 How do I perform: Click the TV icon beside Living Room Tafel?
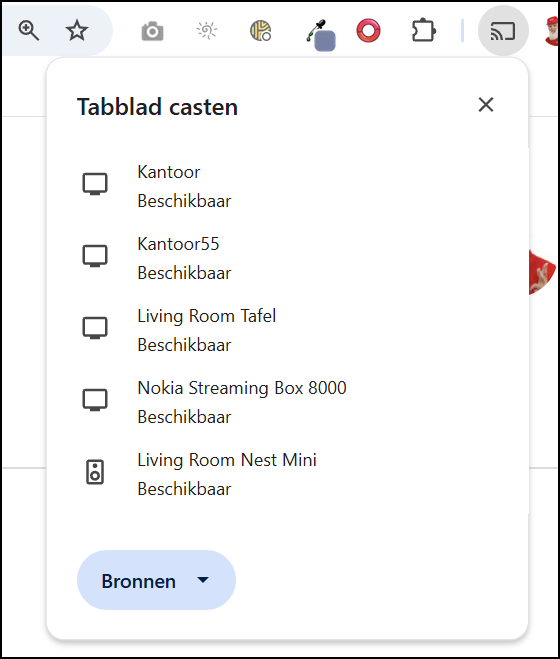click(x=95, y=328)
